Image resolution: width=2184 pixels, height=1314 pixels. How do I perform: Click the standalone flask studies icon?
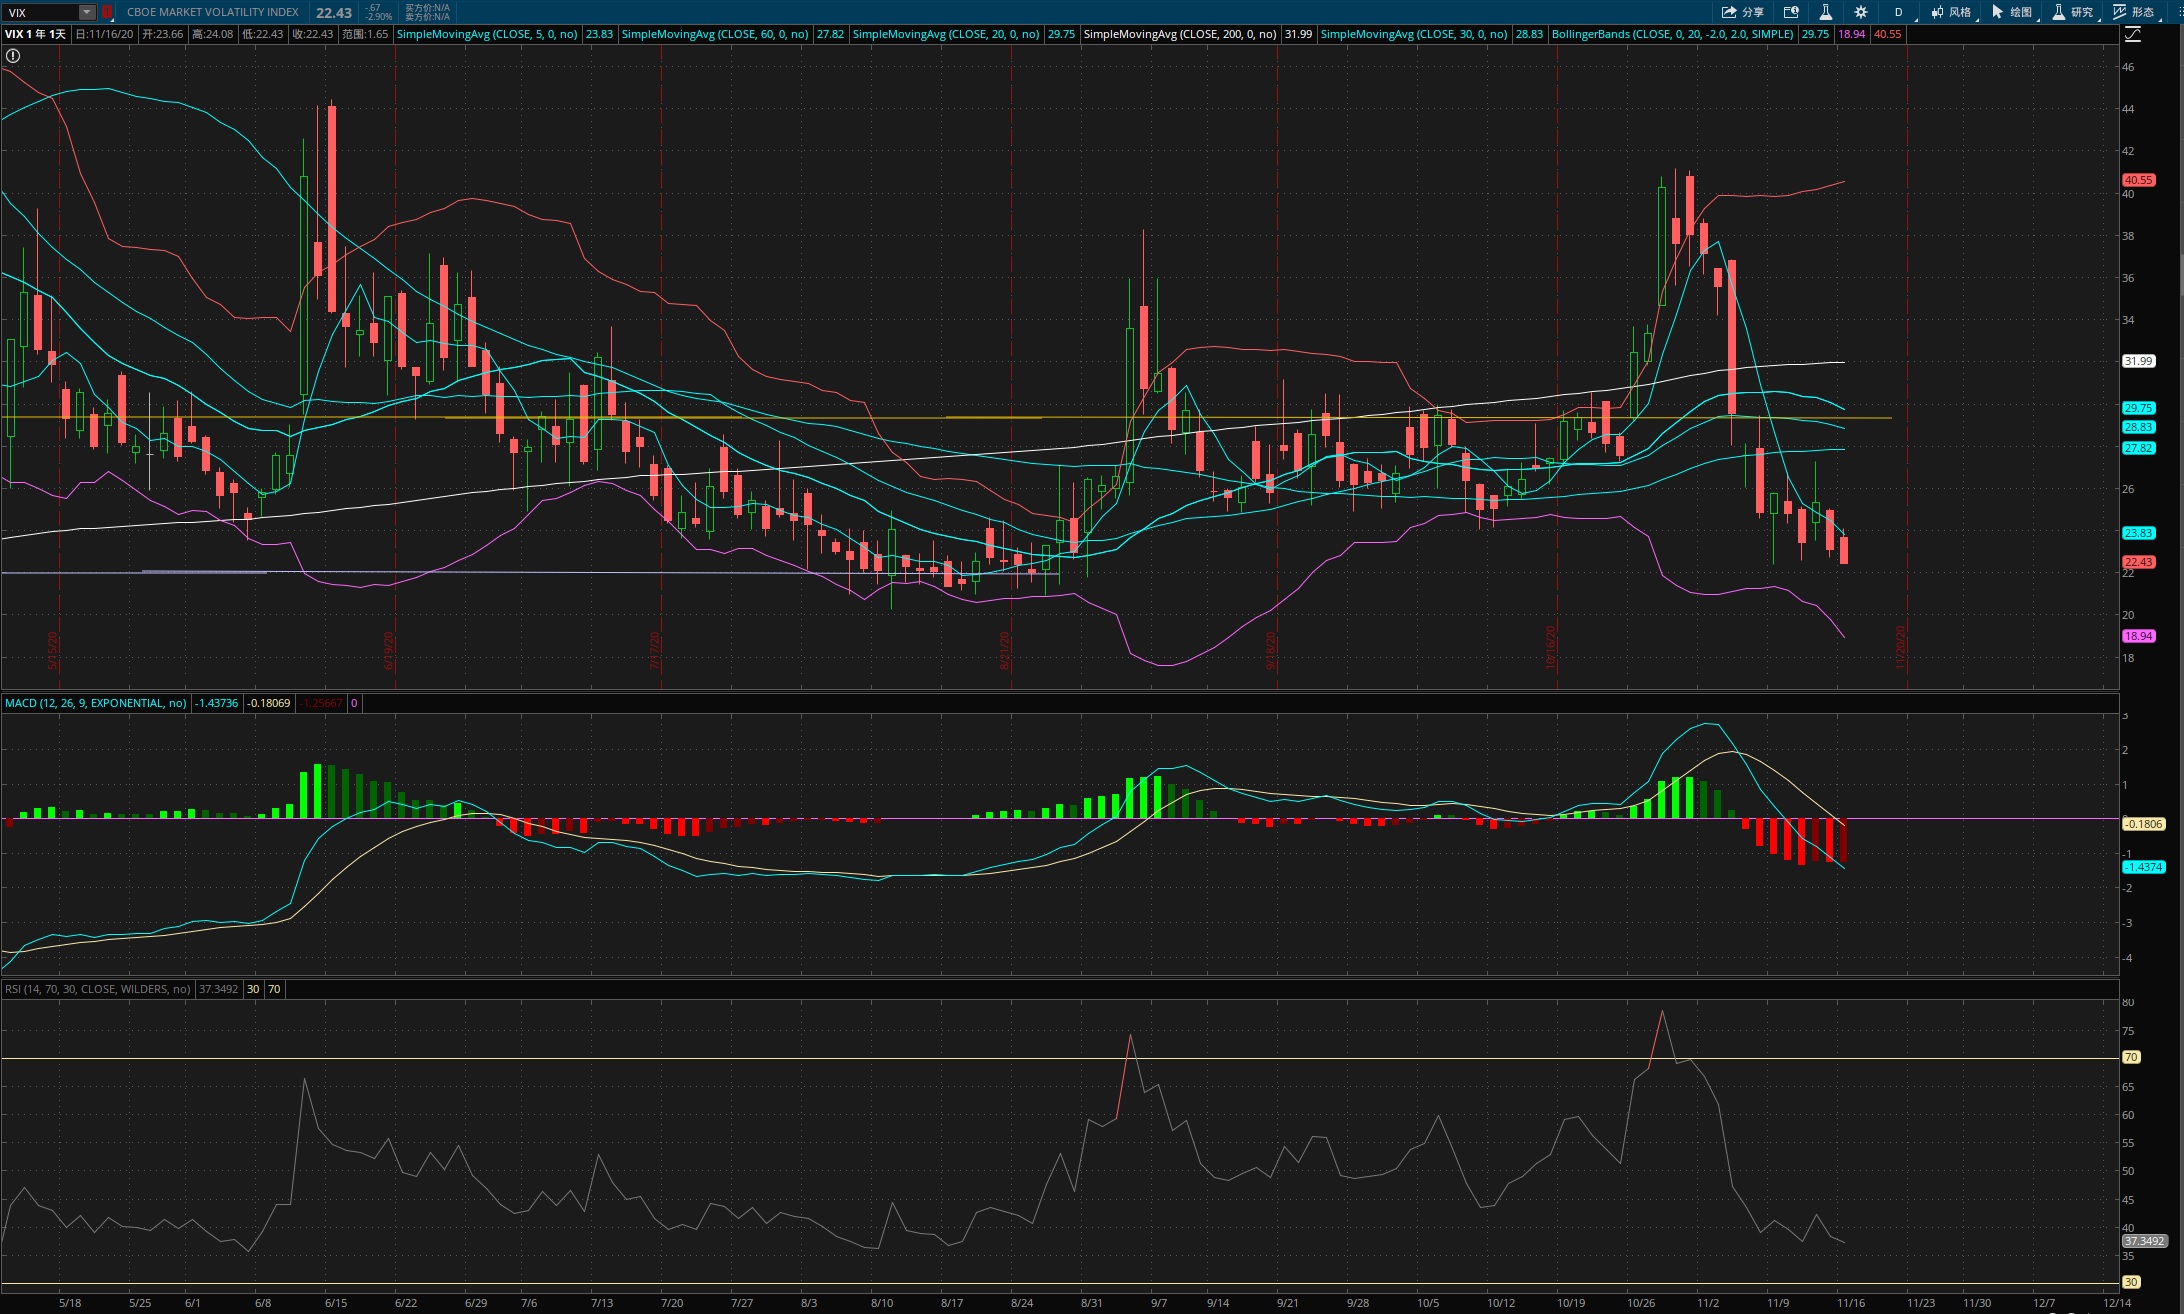(x=1825, y=12)
